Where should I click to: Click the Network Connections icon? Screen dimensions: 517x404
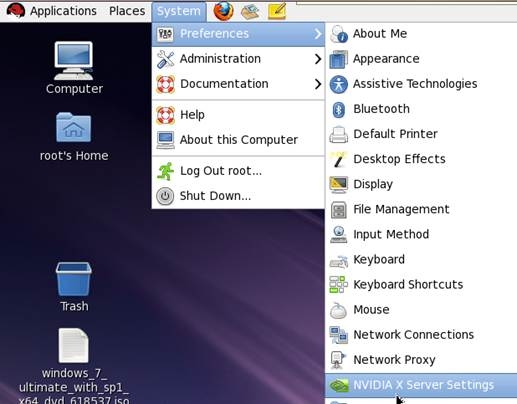point(339,335)
